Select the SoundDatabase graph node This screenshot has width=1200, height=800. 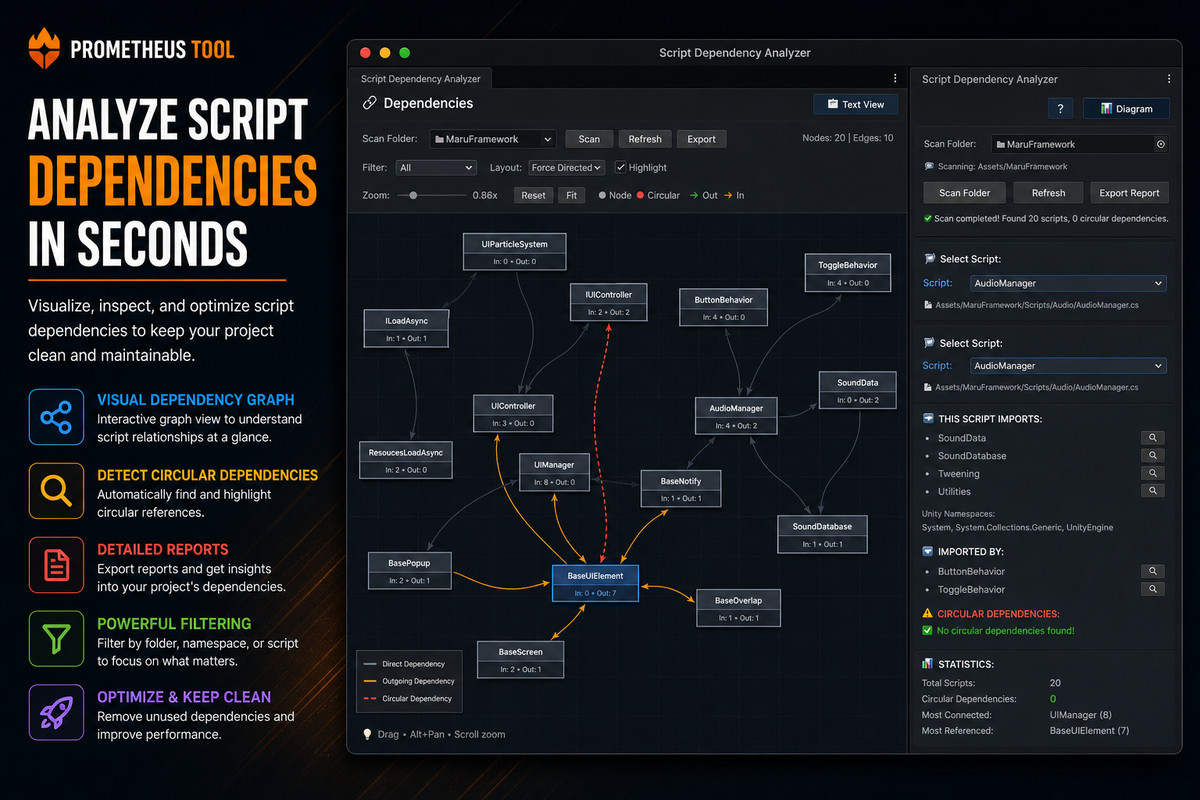click(822, 534)
